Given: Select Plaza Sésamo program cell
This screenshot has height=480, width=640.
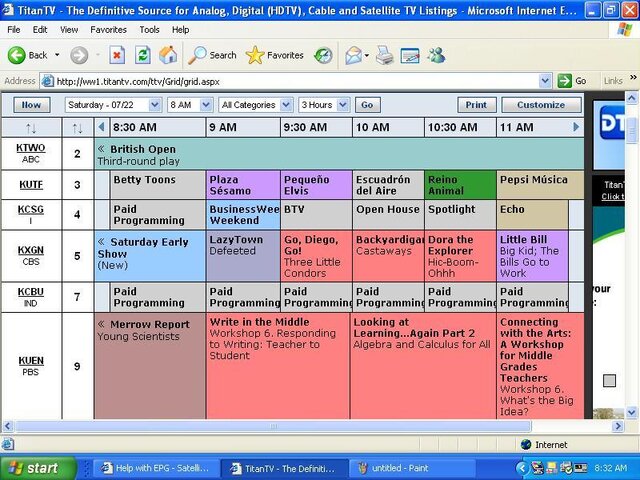Looking at the screenshot, I should [243, 185].
